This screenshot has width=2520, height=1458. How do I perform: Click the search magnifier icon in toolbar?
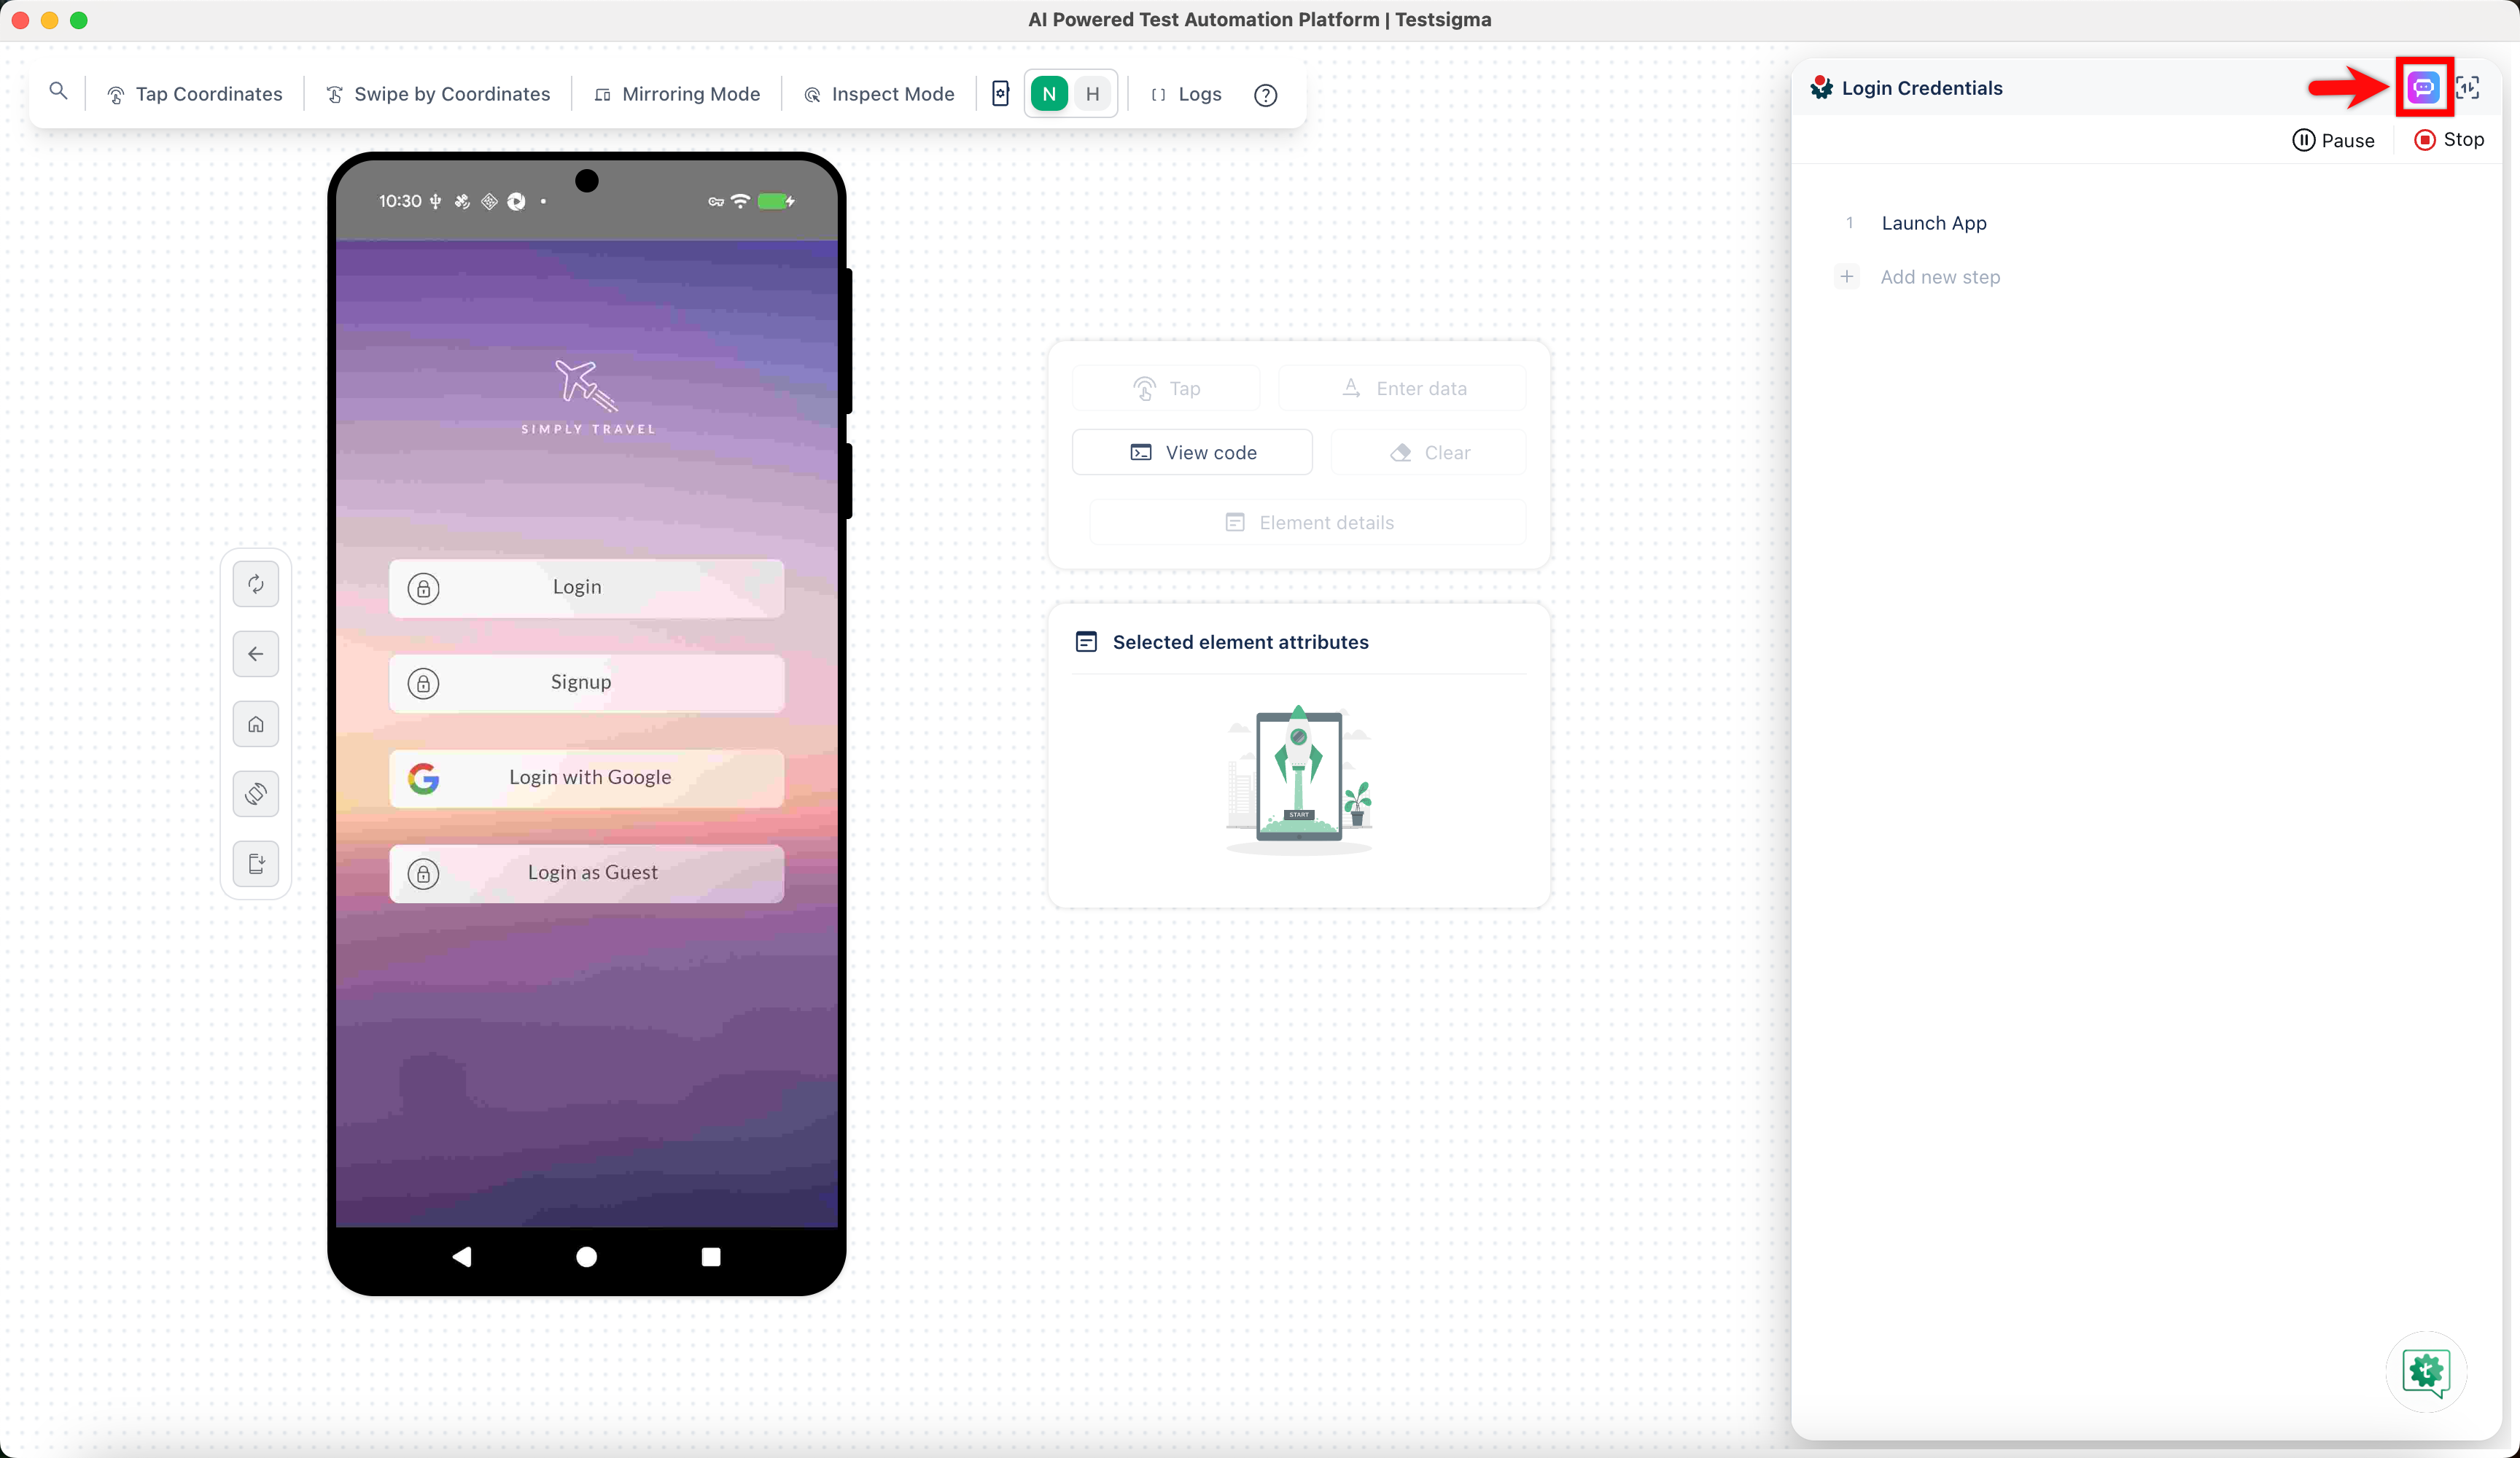58,92
